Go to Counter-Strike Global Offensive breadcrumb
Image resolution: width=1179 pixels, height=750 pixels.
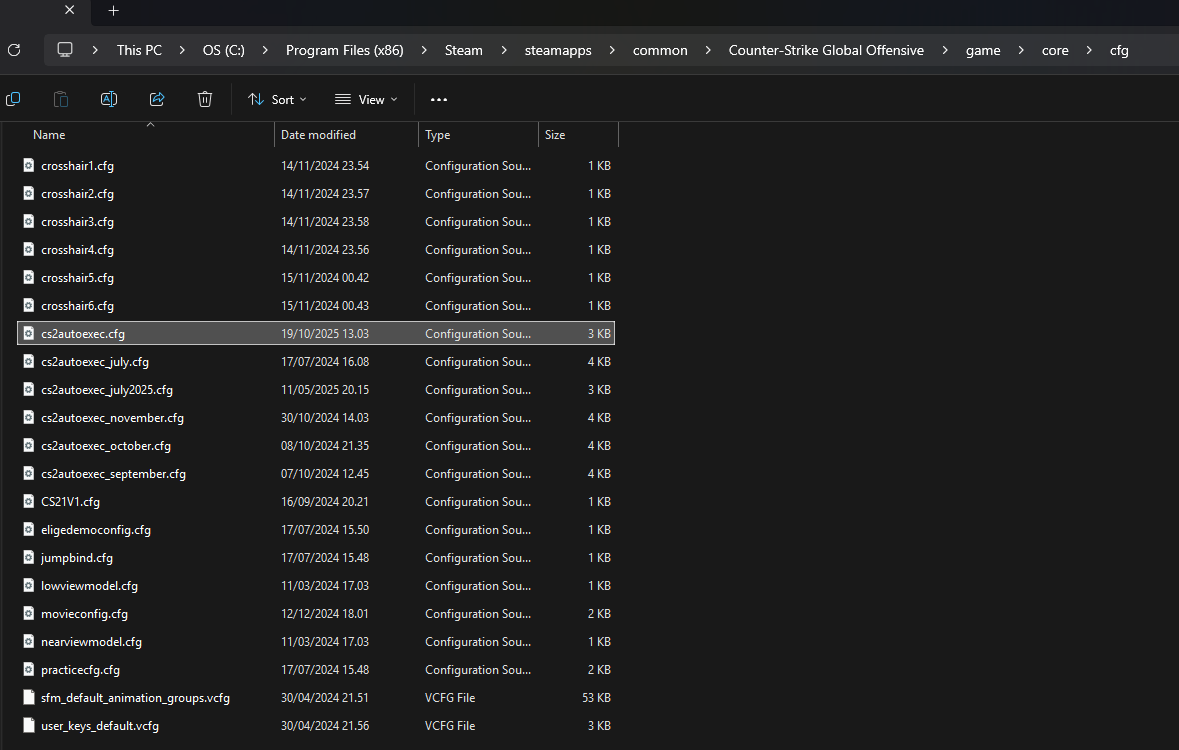point(826,50)
